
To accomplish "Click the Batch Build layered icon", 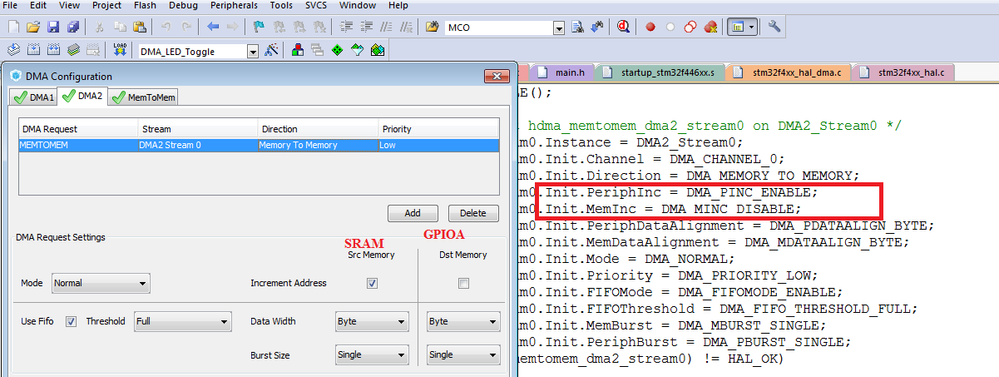I will [x=74, y=50].
